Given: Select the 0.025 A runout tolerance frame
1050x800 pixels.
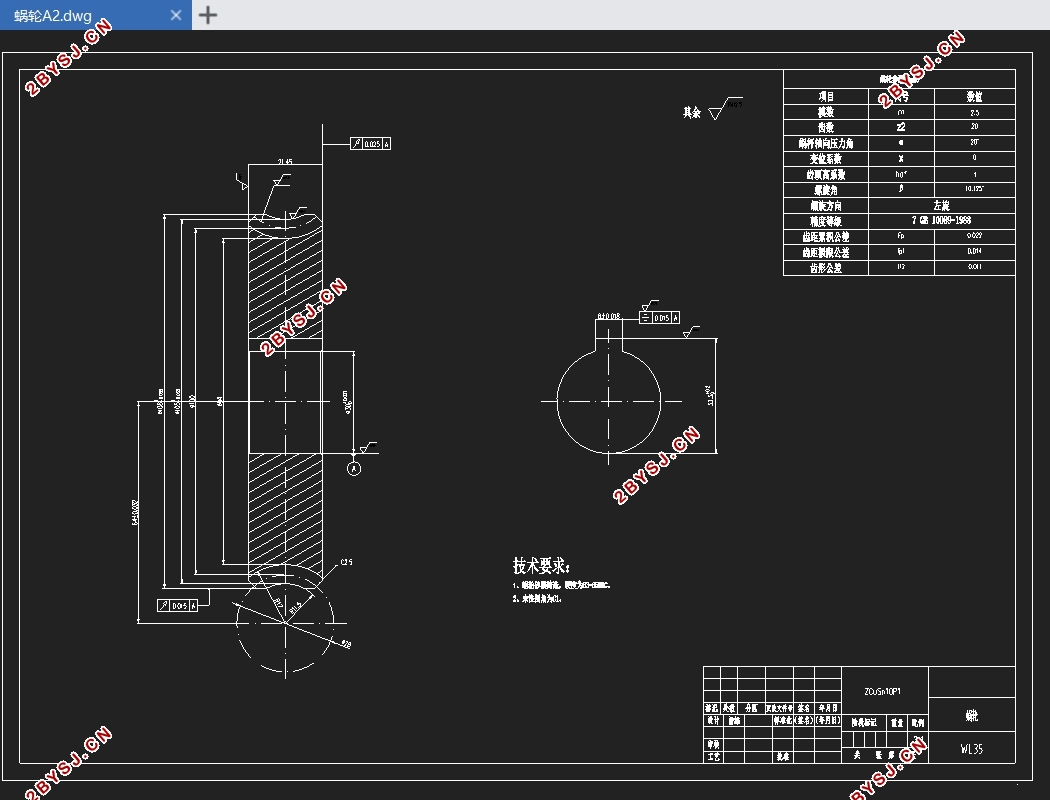Looking at the screenshot, I should tap(370, 144).
